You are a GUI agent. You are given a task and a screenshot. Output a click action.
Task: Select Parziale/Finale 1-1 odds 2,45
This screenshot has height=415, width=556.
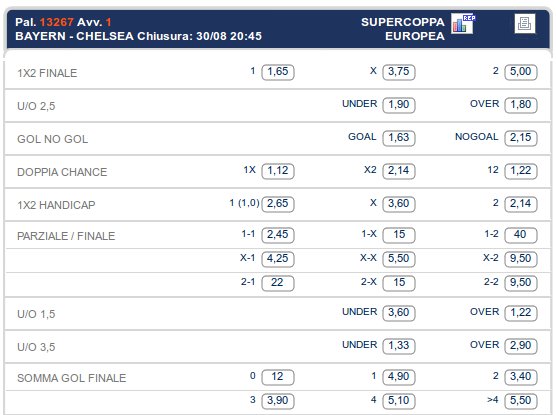coord(278,235)
